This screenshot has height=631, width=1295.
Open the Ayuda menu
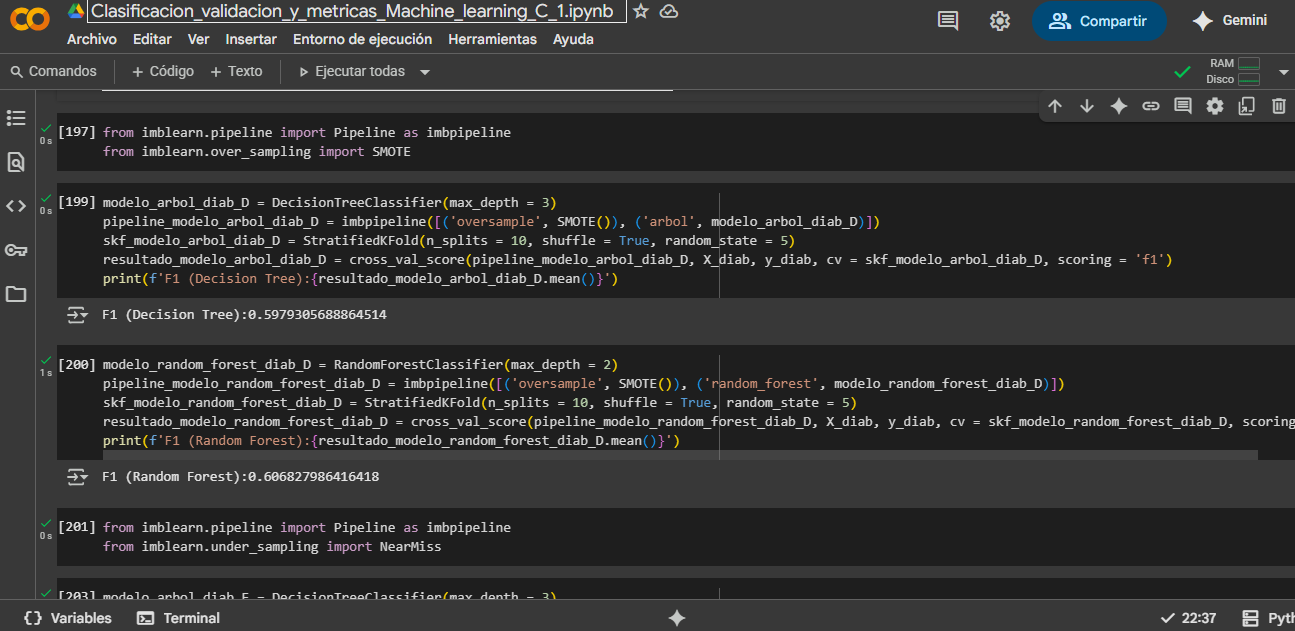coord(573,39)
